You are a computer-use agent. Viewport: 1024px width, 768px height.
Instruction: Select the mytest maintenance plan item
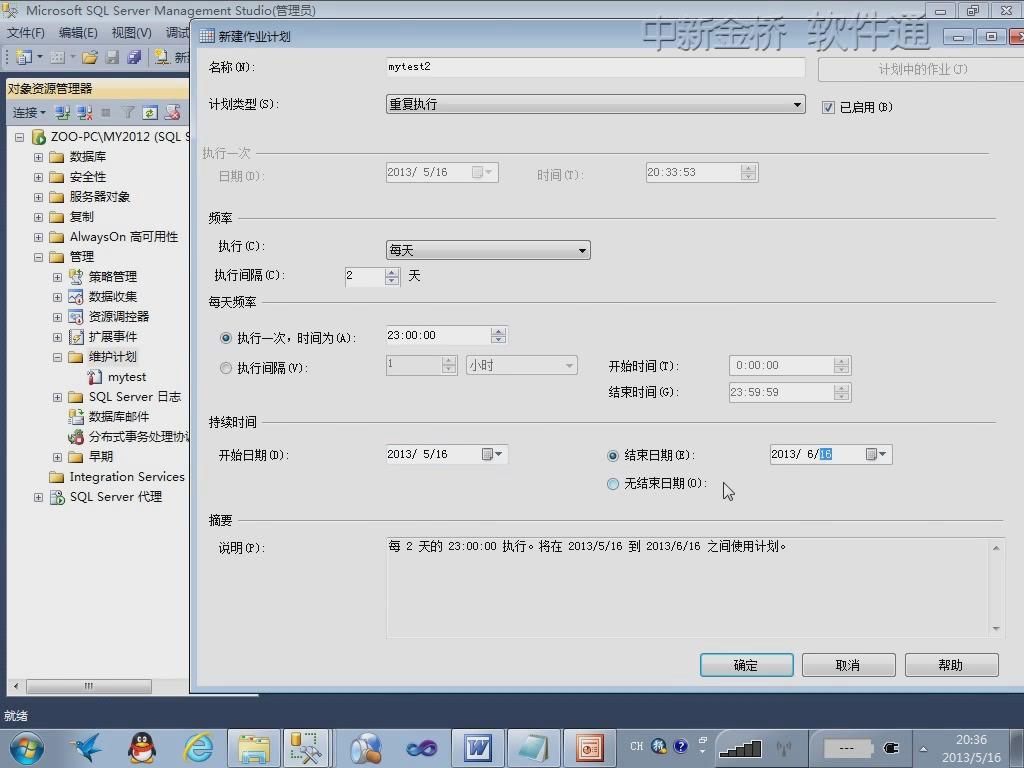coord(127,377)
